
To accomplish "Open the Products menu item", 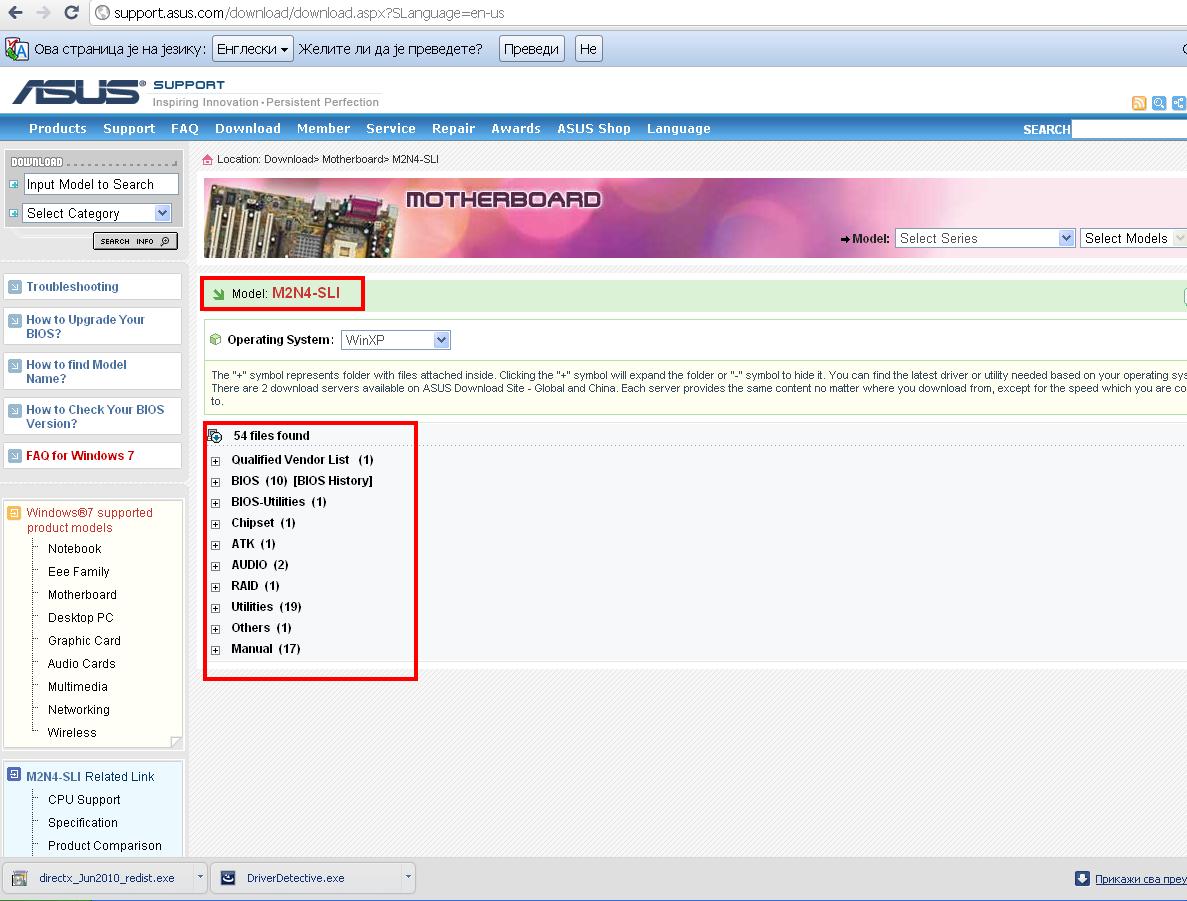I will tap(57, 129).
